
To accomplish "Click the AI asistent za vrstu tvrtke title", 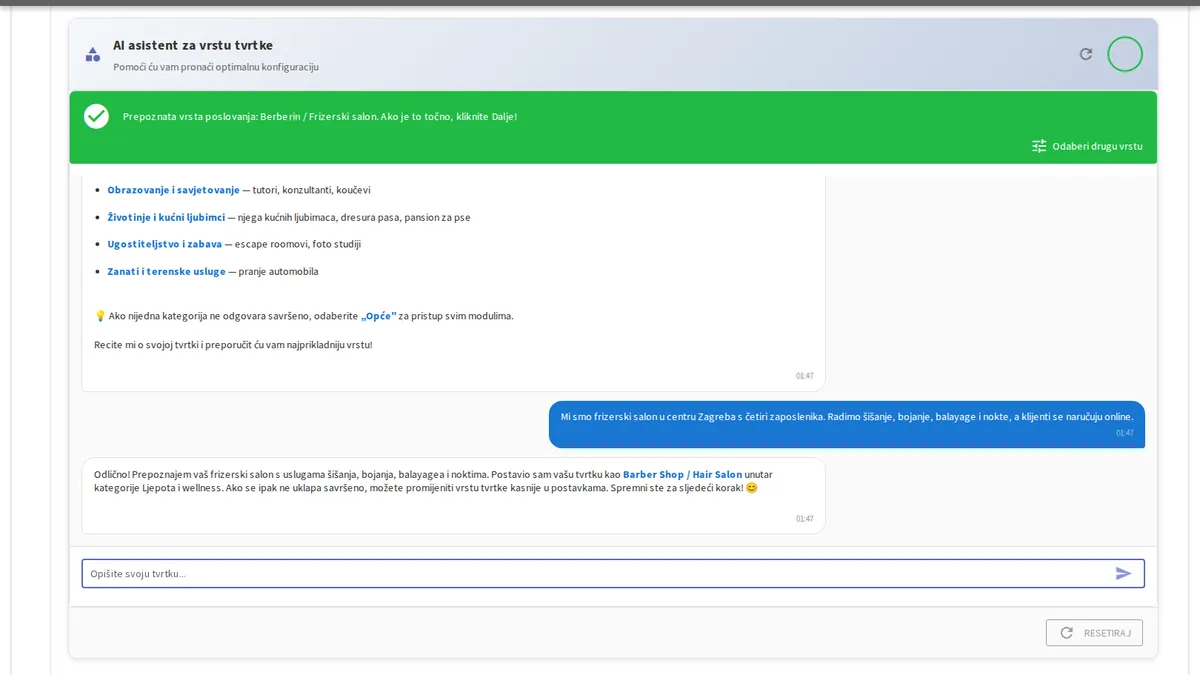I will coord(193,45).
